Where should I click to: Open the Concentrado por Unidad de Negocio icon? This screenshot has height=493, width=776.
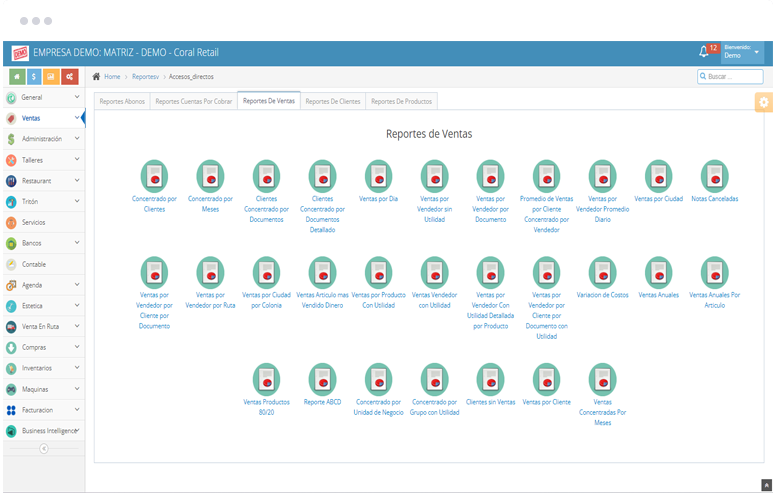click(379, 380)
